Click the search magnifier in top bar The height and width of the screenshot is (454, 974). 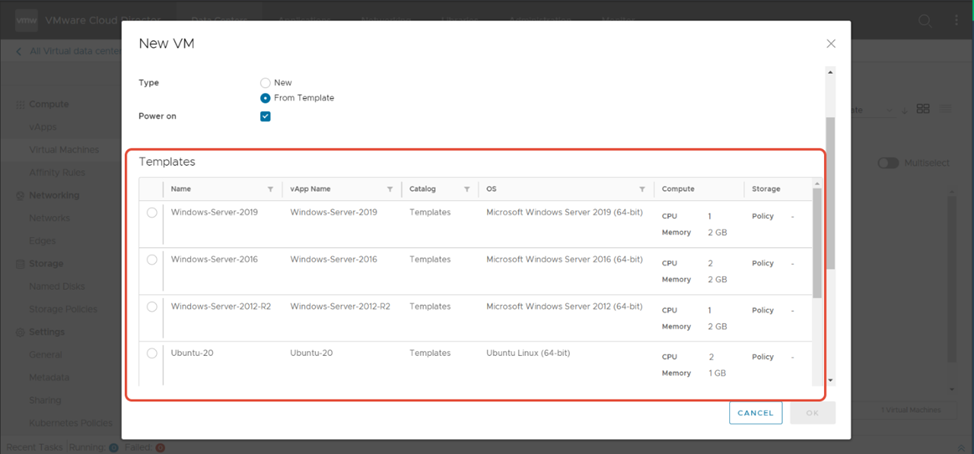coord(924,22)
